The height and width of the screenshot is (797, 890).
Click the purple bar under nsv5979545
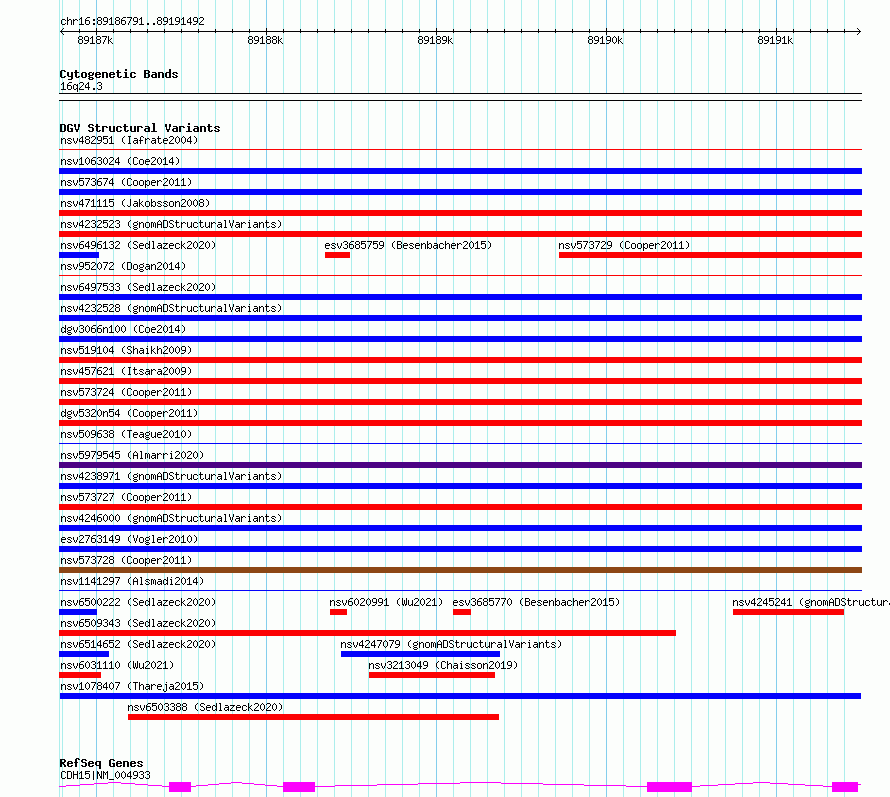coord(460,465)
